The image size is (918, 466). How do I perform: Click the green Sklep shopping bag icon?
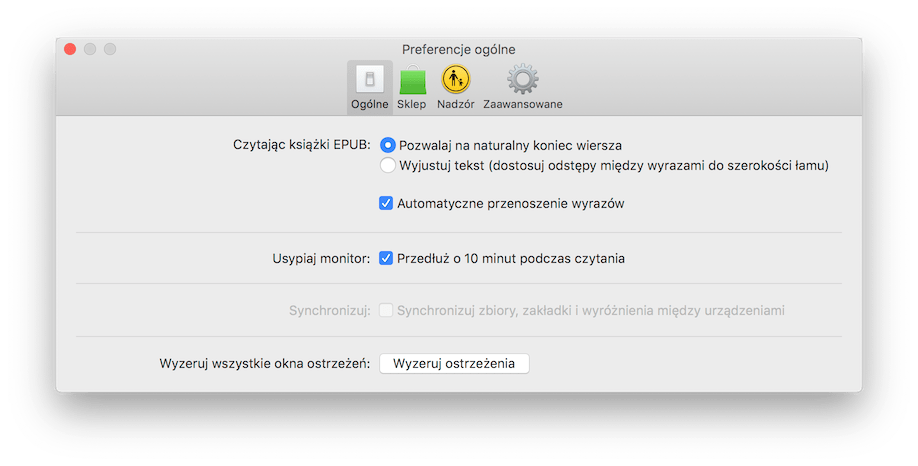pyautogui.click(x=412, y=80)
